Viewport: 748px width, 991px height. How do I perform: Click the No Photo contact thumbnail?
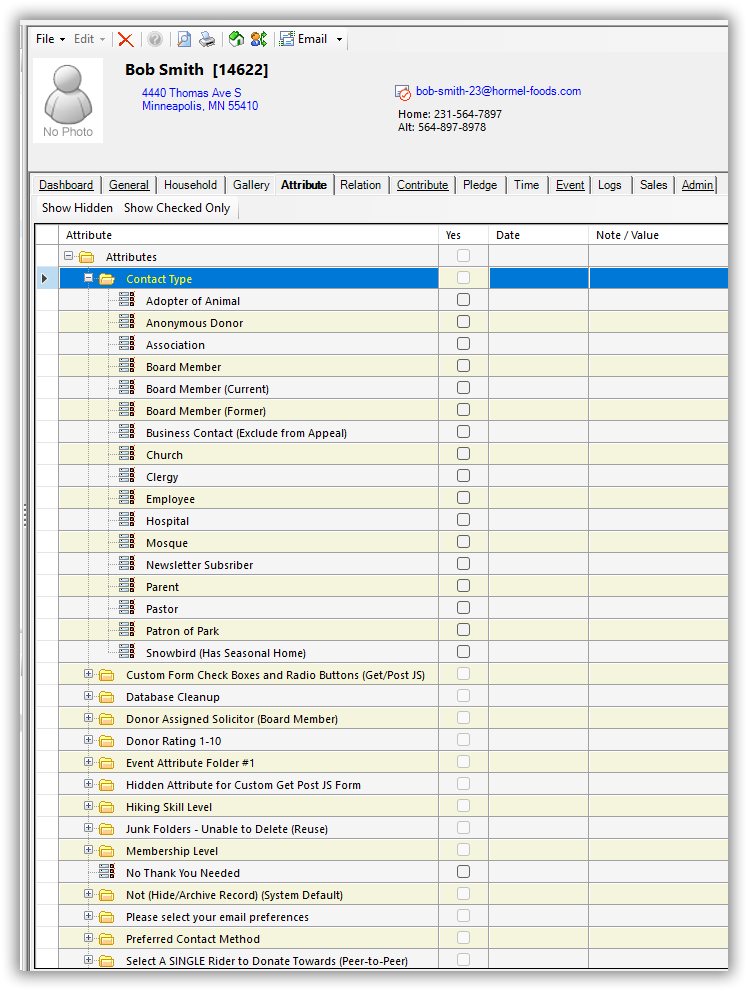pyautogui.click(x=68, y=100)
